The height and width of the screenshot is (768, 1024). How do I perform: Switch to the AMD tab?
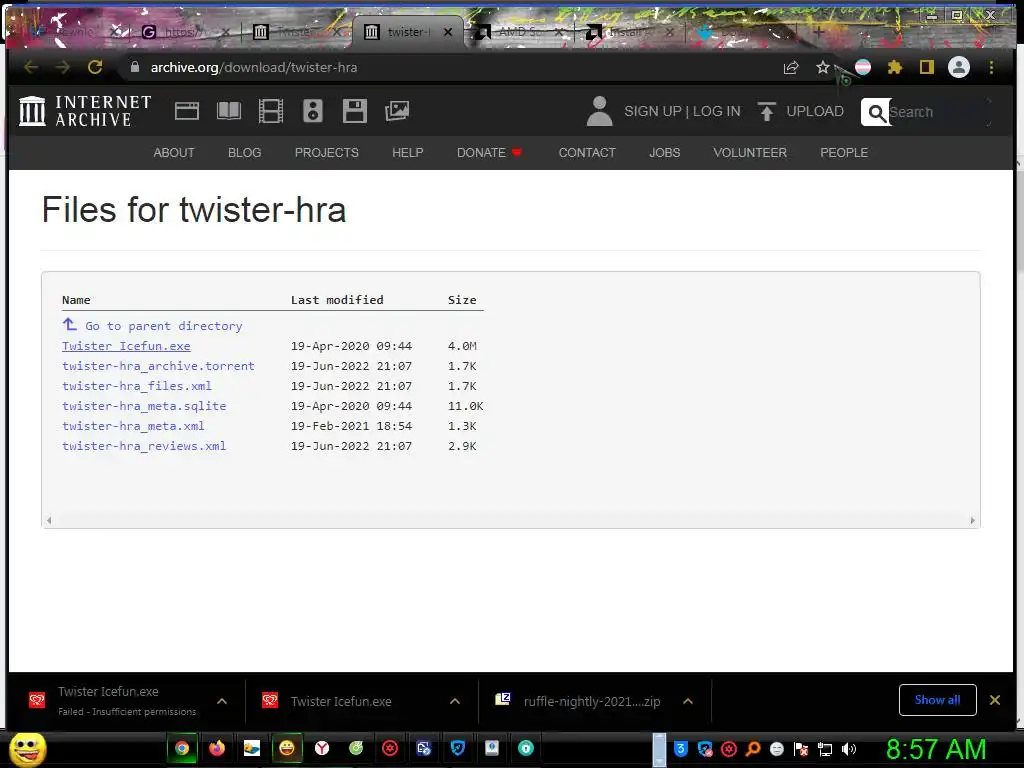pyautogui.click(x=520, y=32)
